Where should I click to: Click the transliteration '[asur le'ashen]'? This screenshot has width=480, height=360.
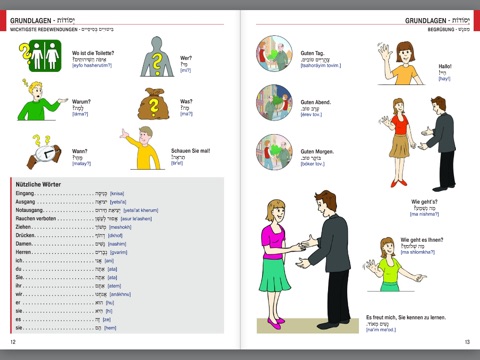(136, 219)
